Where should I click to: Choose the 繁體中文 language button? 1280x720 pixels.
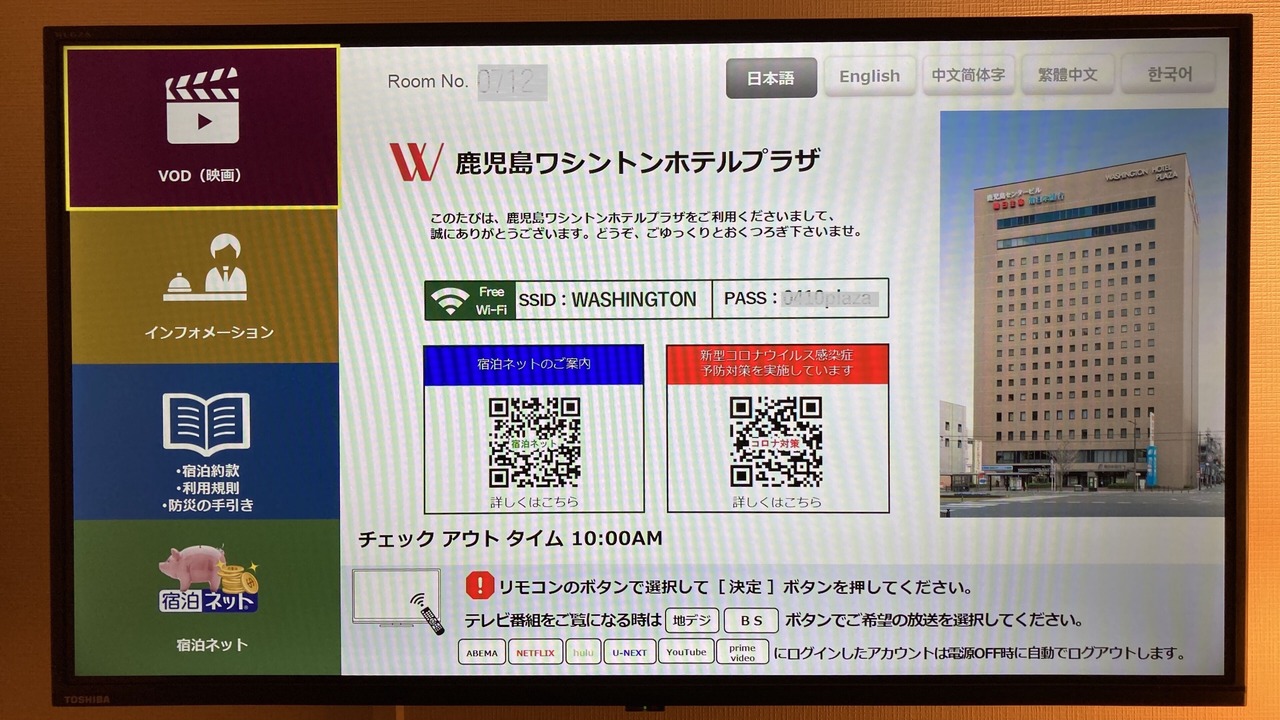click(x=1067, y=74)
